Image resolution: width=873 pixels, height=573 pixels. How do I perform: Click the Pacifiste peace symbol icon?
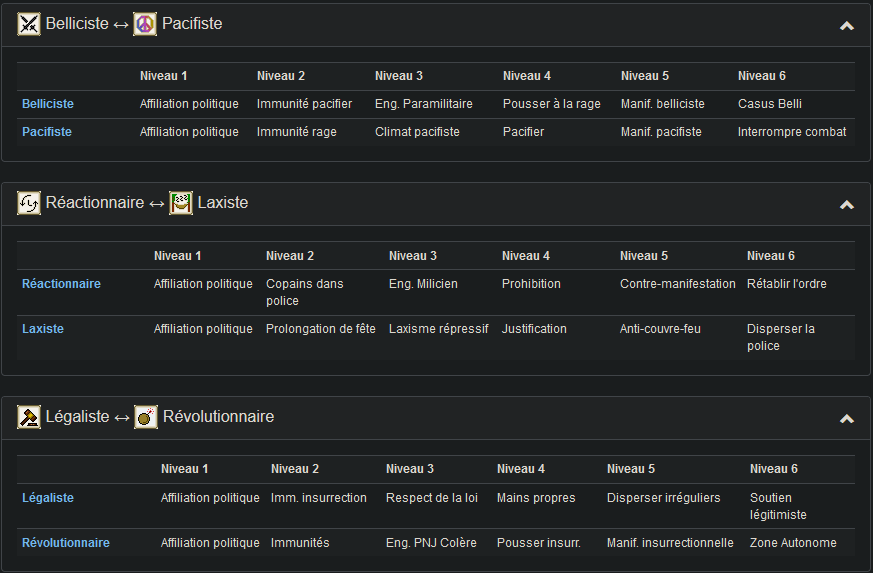click(x=145, y=24)
